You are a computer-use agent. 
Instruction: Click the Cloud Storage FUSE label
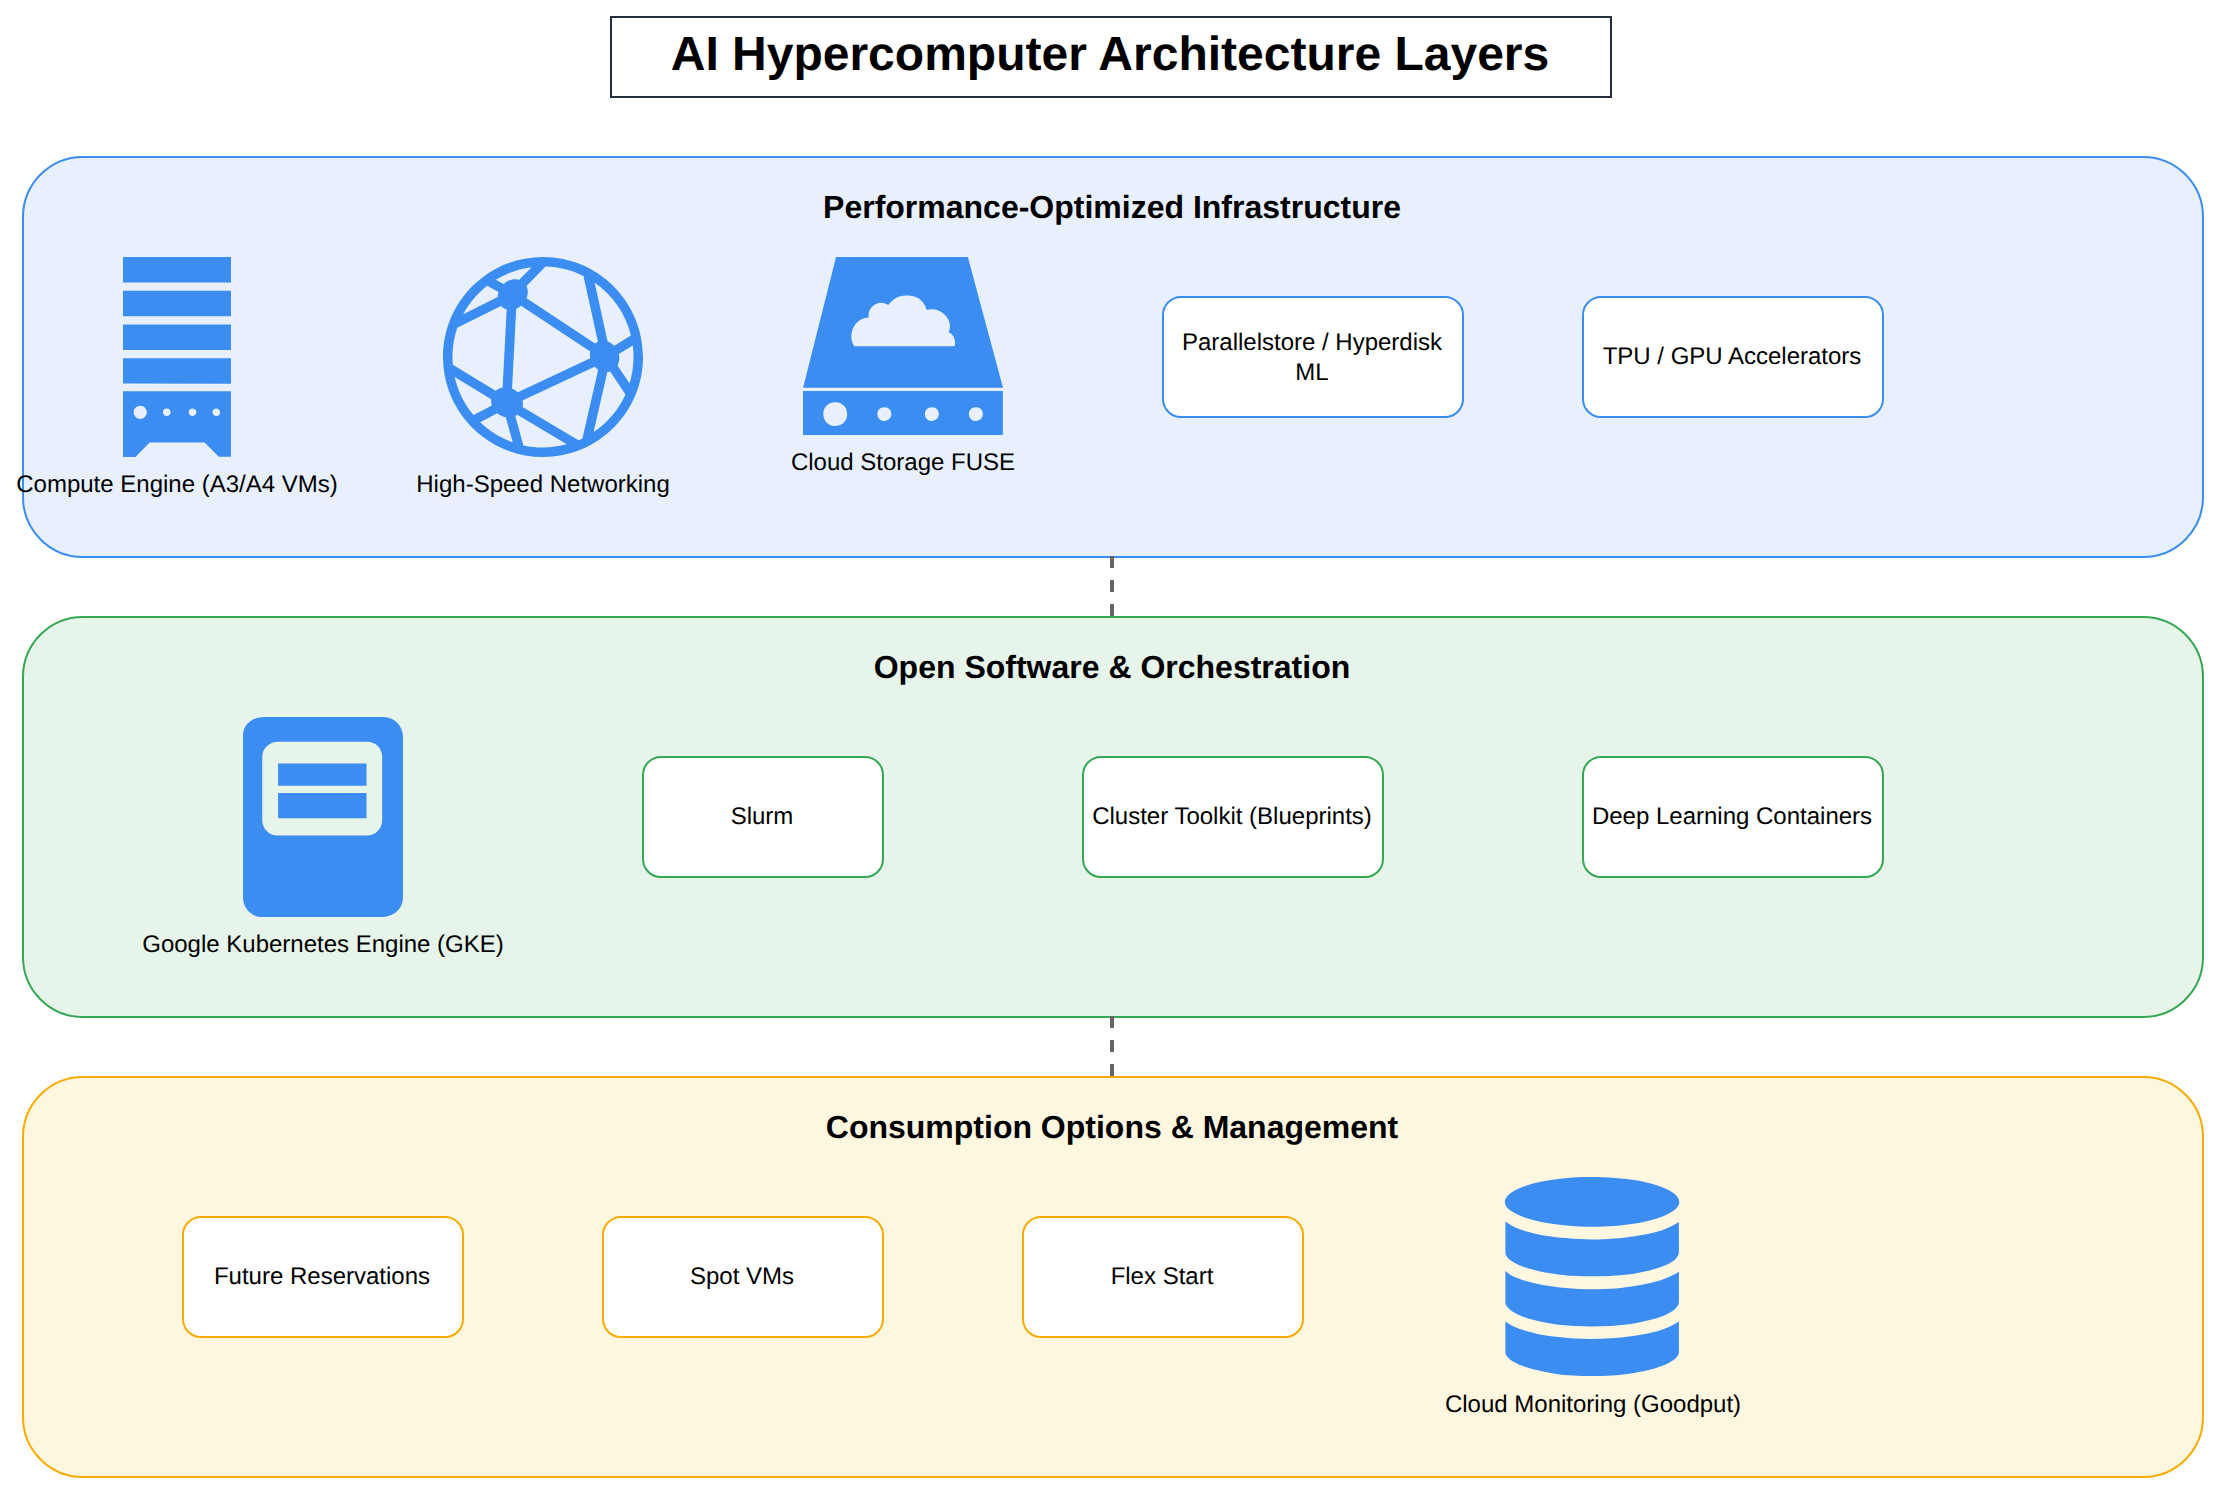click(x=903, y=462)
